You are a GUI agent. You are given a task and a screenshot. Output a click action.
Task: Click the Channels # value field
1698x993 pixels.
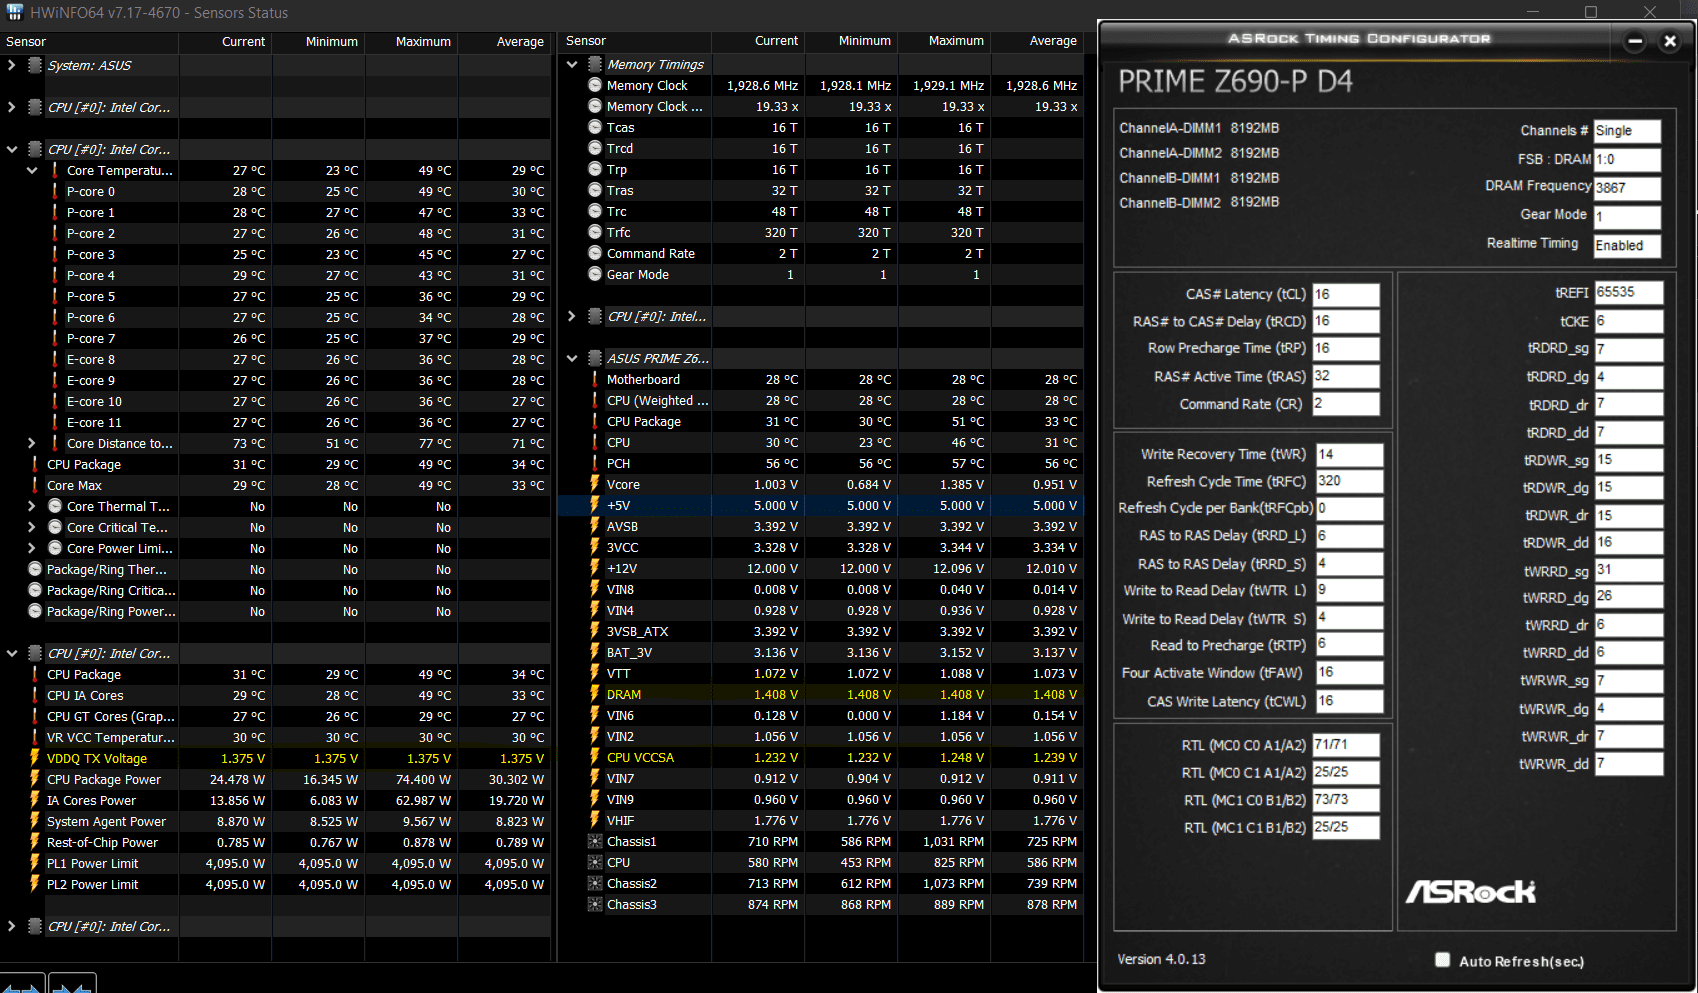point(1627,131)
